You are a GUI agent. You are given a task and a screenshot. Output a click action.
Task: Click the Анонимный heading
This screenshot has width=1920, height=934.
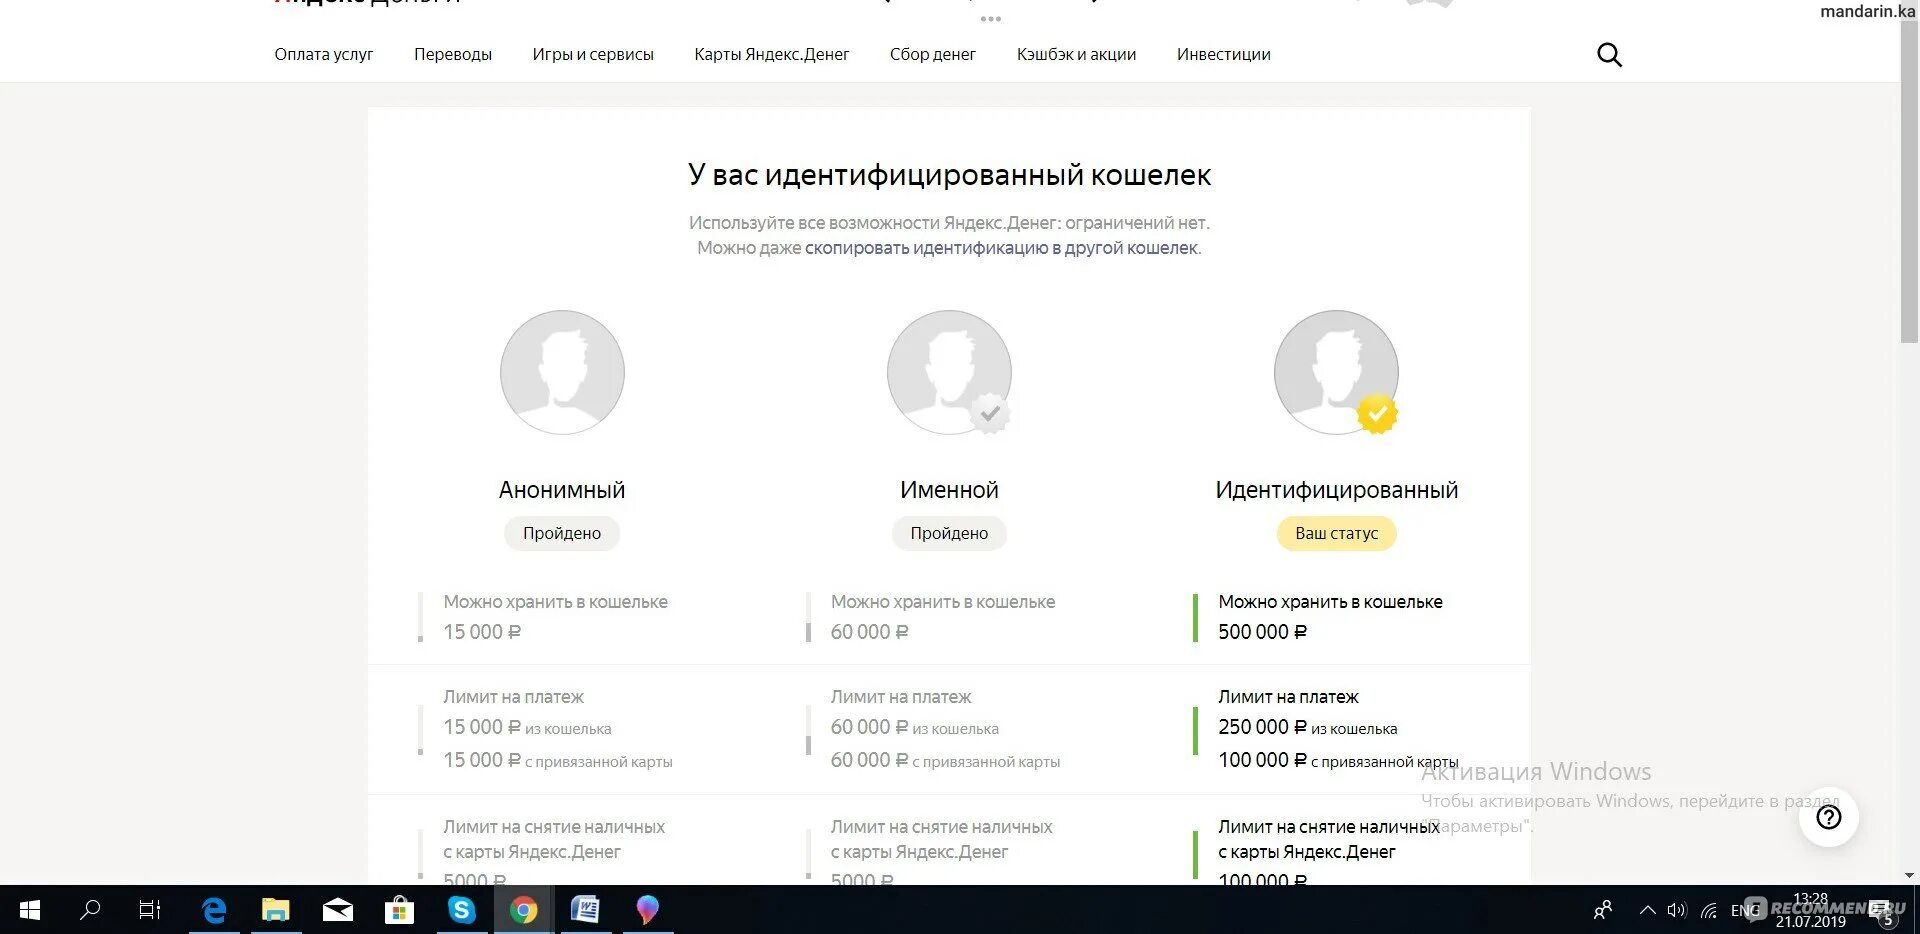coord(562,490)
